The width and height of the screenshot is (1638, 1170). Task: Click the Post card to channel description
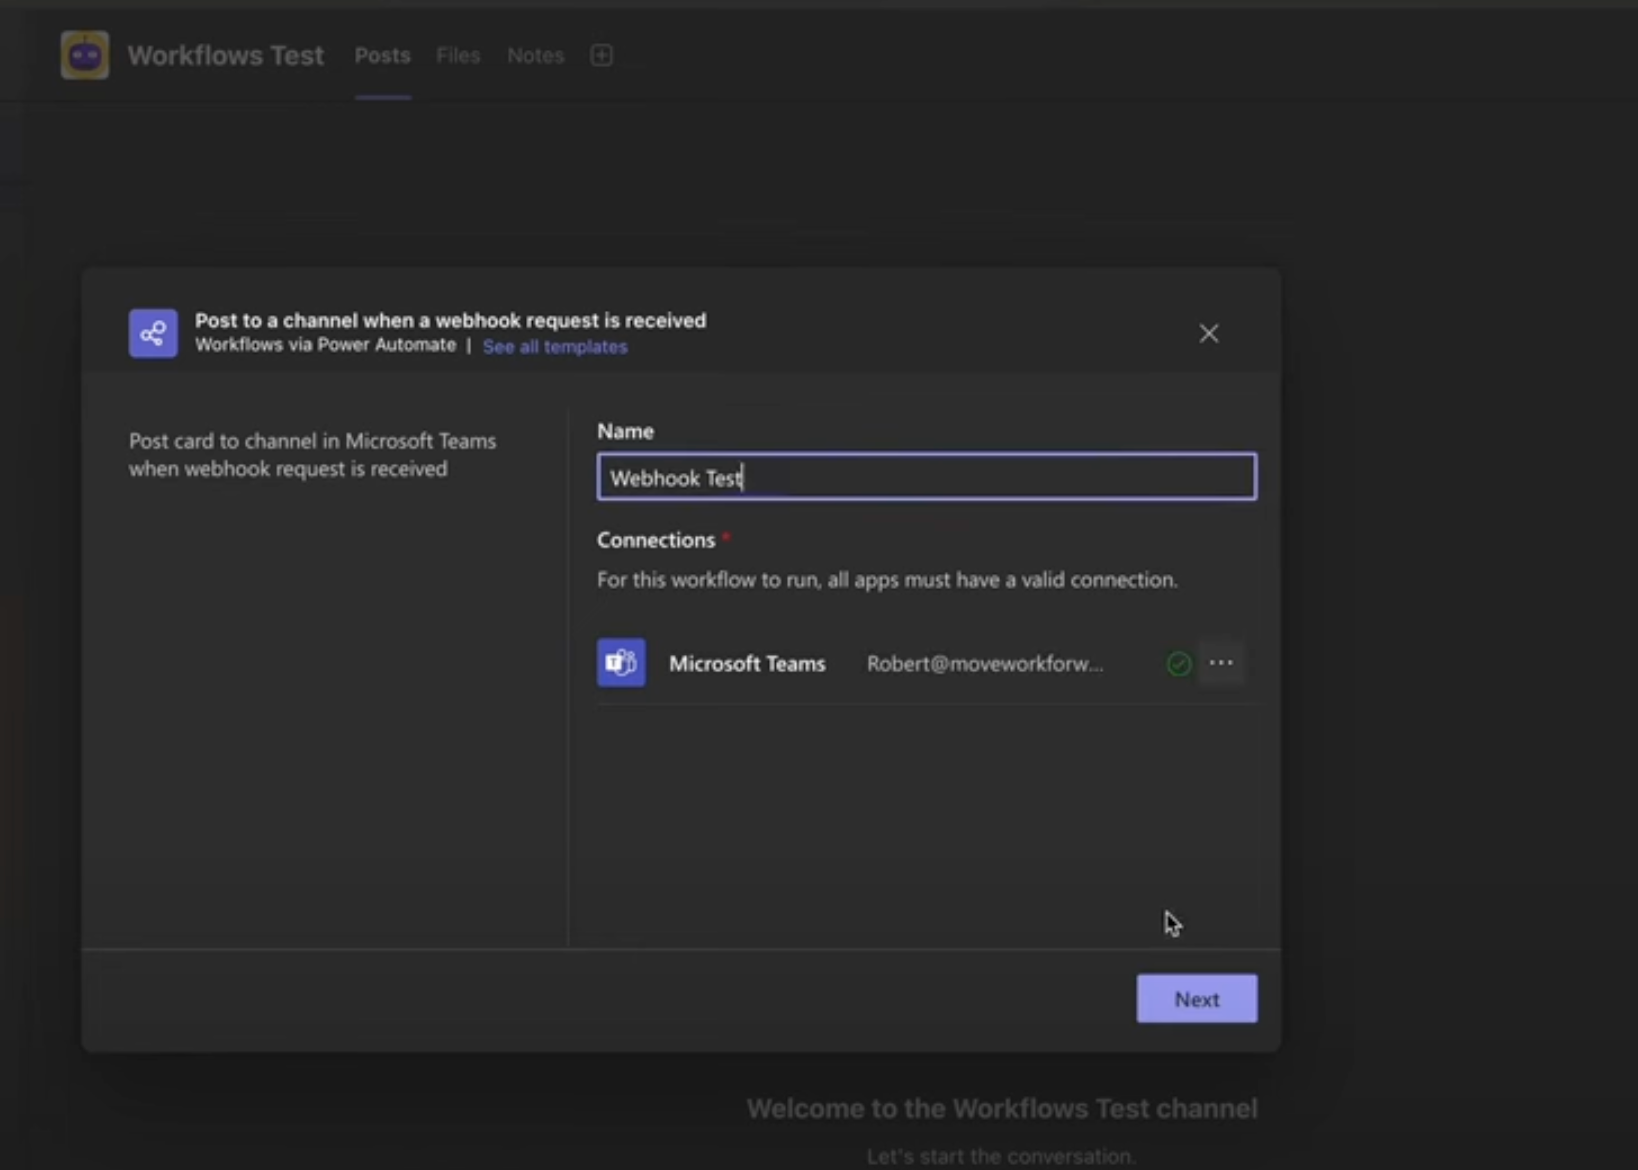[x=312, y=455]
